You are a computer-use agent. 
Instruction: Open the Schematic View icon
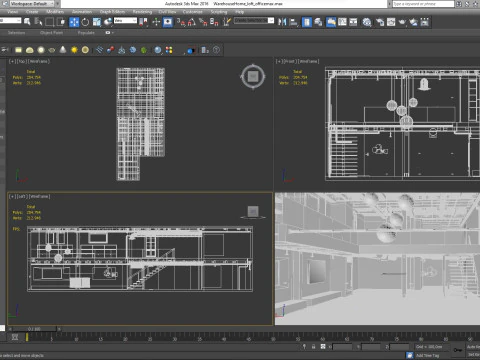[353, 22]
